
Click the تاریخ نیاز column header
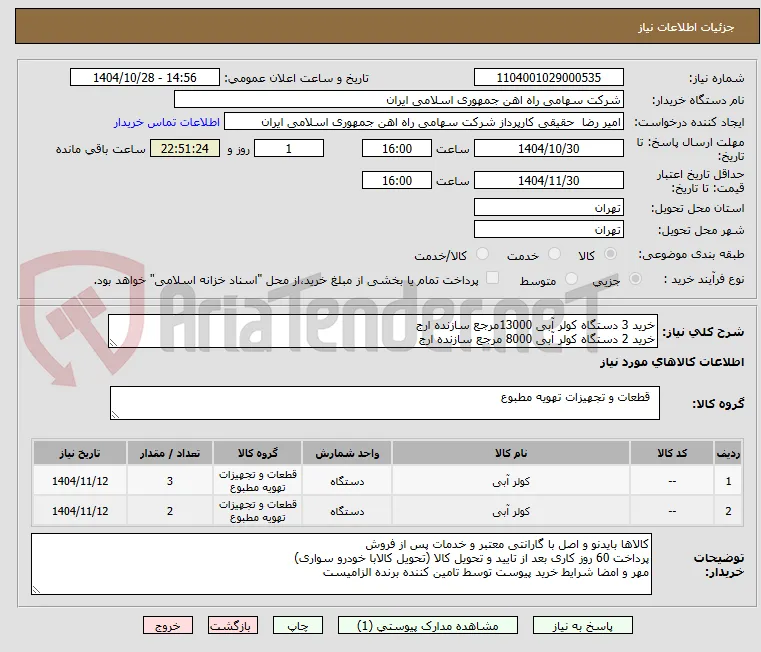80,453
